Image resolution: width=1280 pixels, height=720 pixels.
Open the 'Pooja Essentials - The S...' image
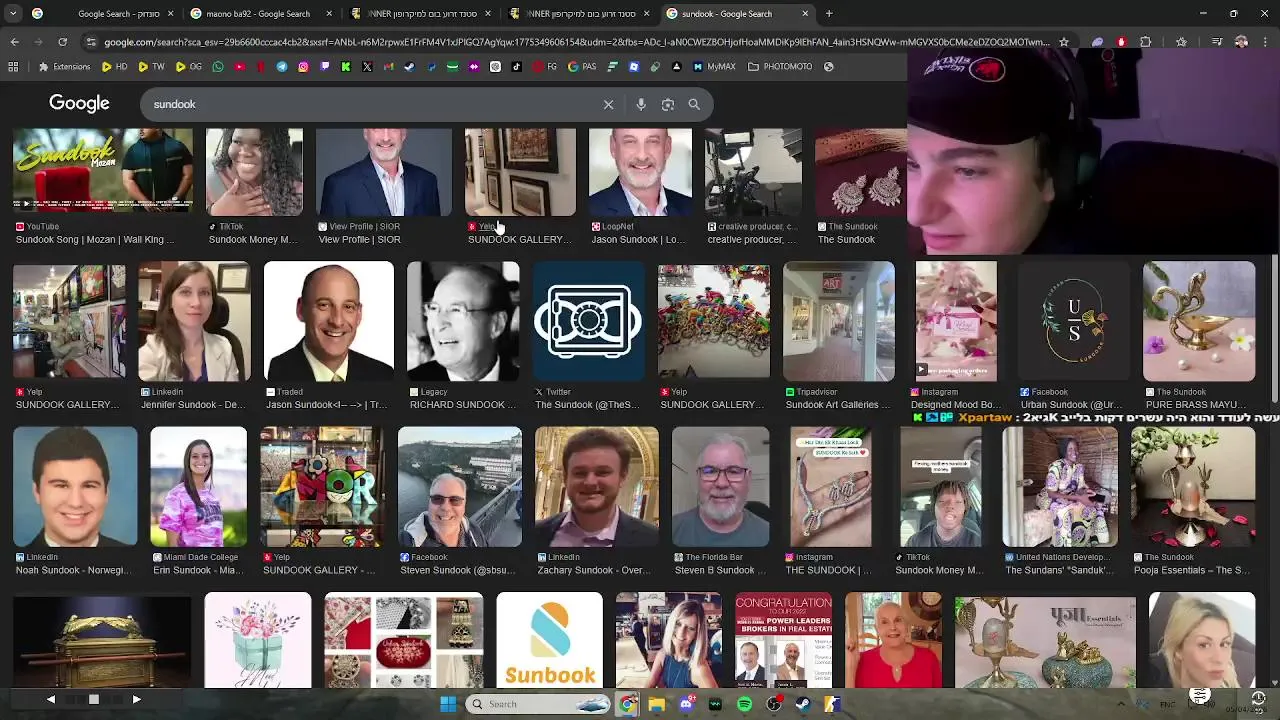coord(1193,486)
